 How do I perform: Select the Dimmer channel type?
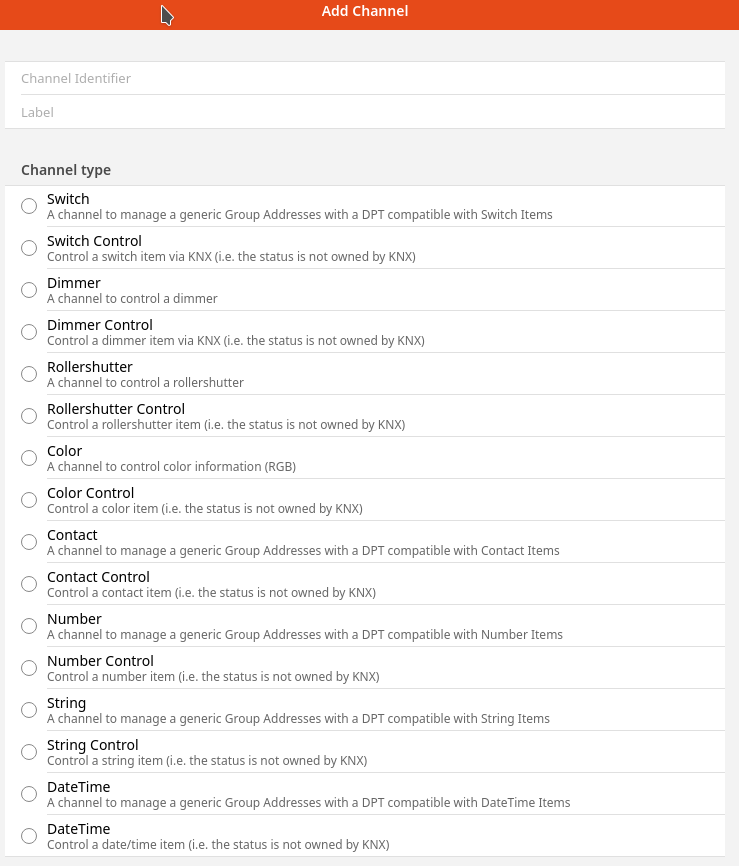29,290
